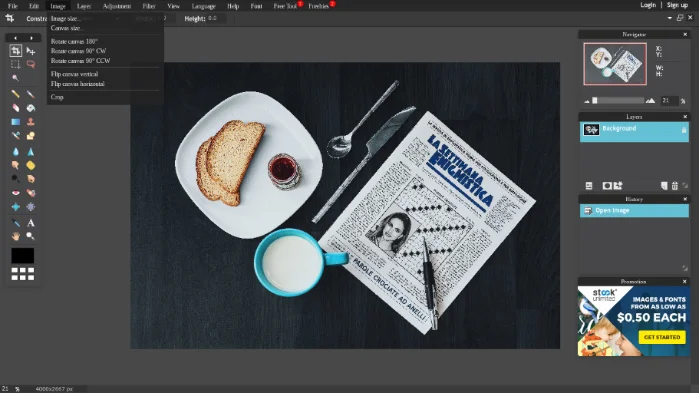Select the Smudge finger tool
Image resolution: width=699 pixels, height=393 pixels.
click(x=16, y=165)
